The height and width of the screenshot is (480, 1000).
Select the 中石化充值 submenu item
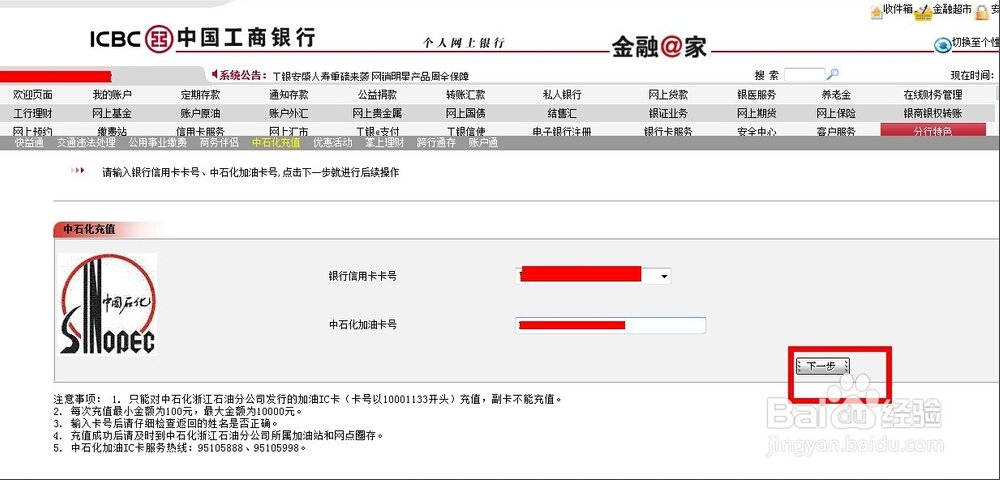tap(276, 143)
